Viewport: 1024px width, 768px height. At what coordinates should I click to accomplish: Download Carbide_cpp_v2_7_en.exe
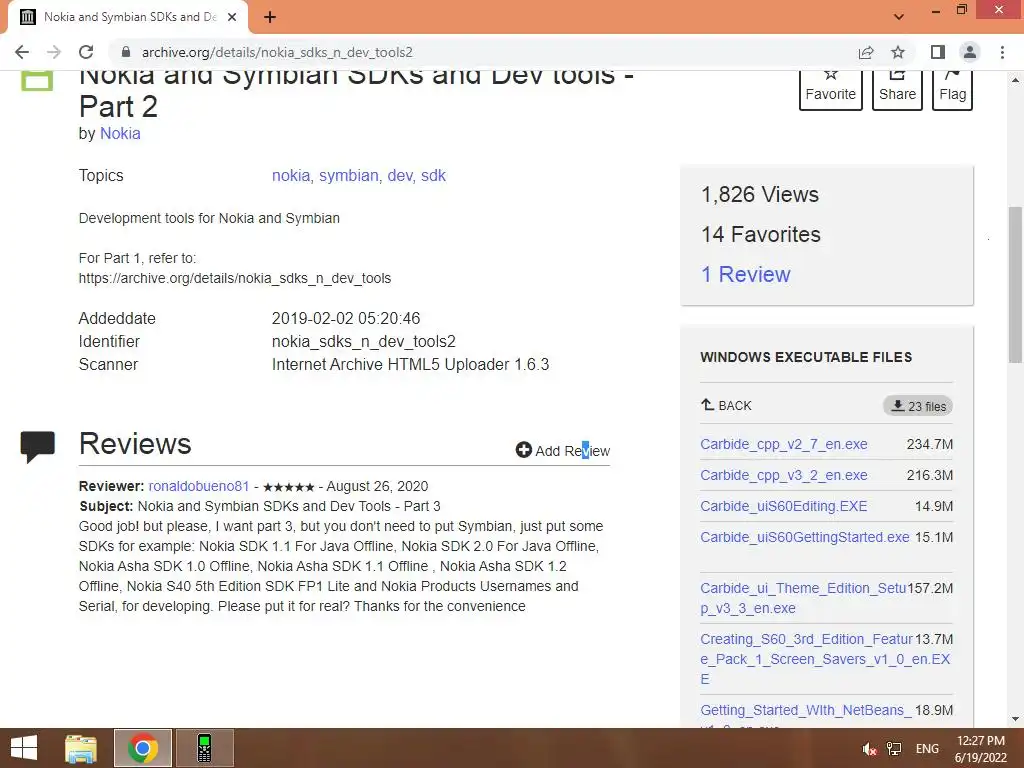[x=784, y=444]
